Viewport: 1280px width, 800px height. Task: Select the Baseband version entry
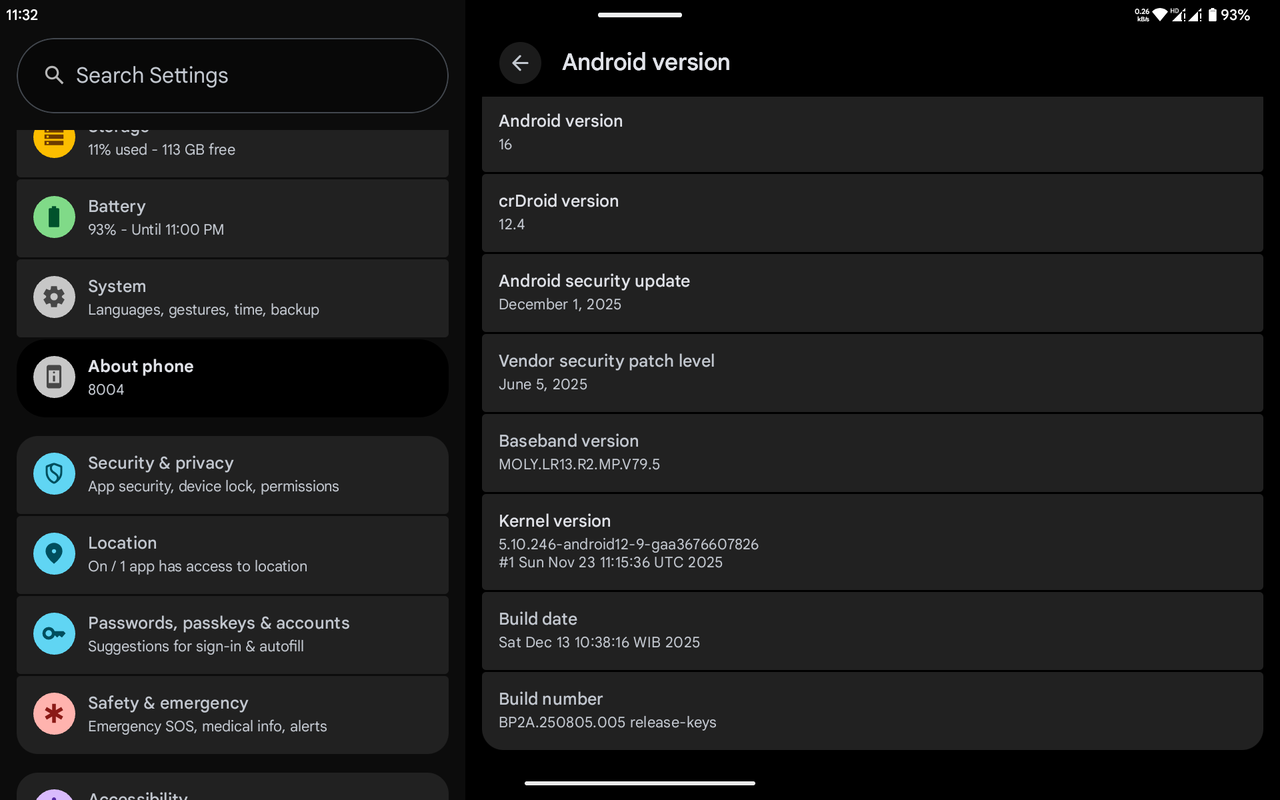click(x=872, y=452)
